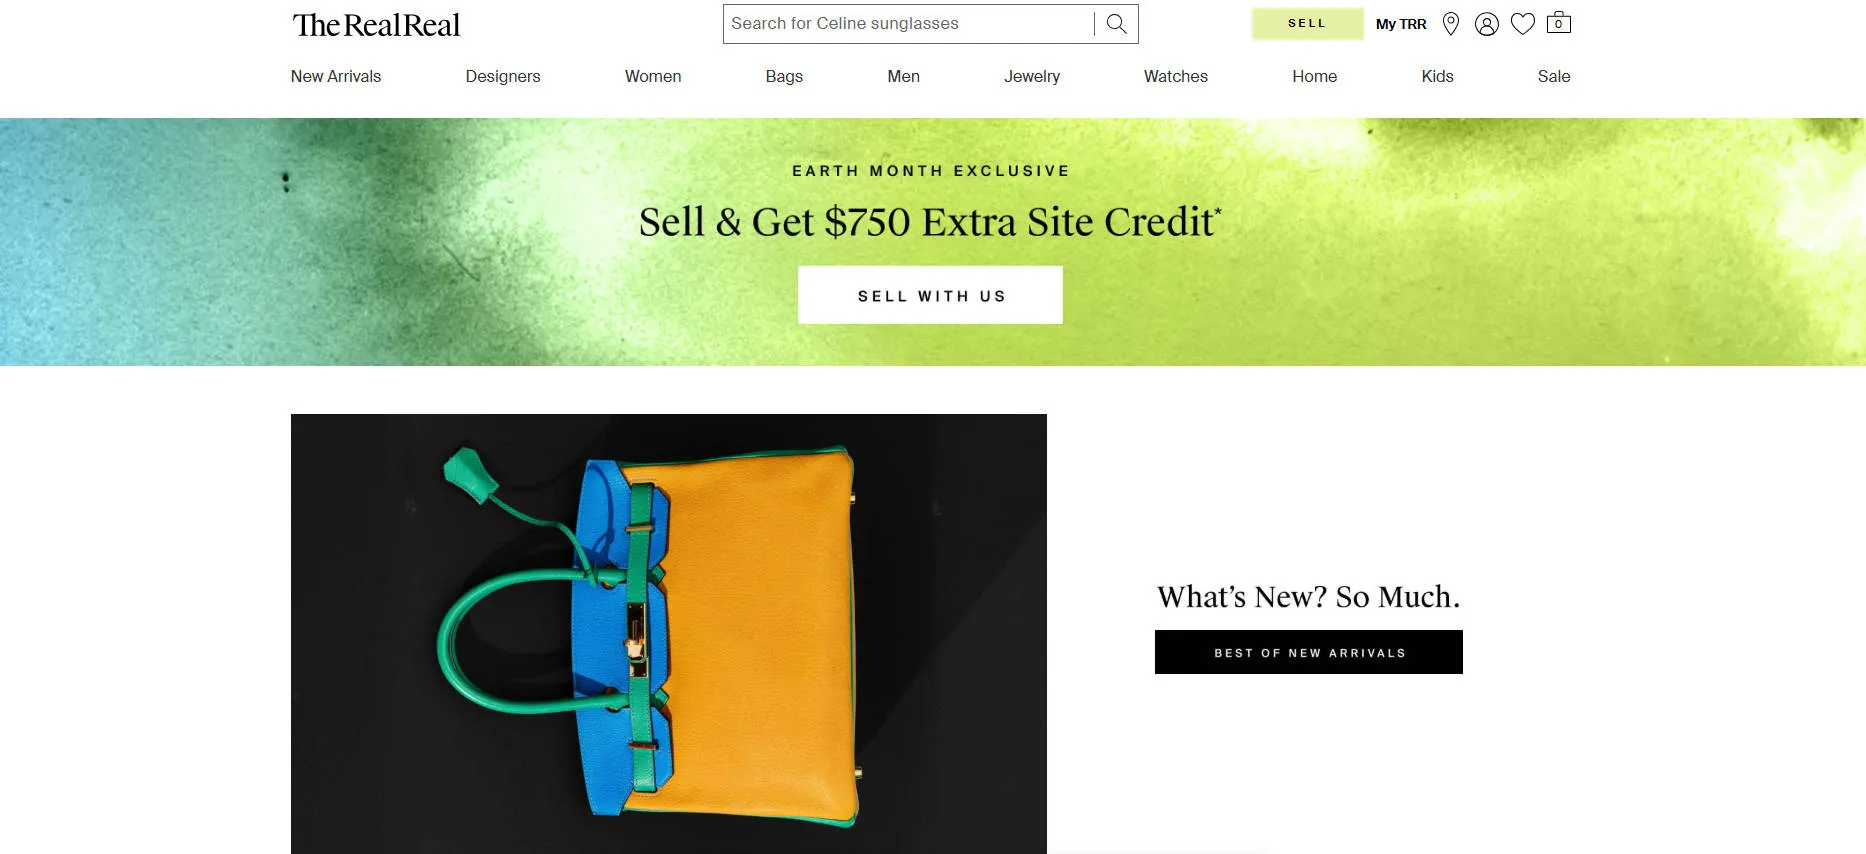Open the Watches menu
1866x854 pixels.
coord(1176,76)
